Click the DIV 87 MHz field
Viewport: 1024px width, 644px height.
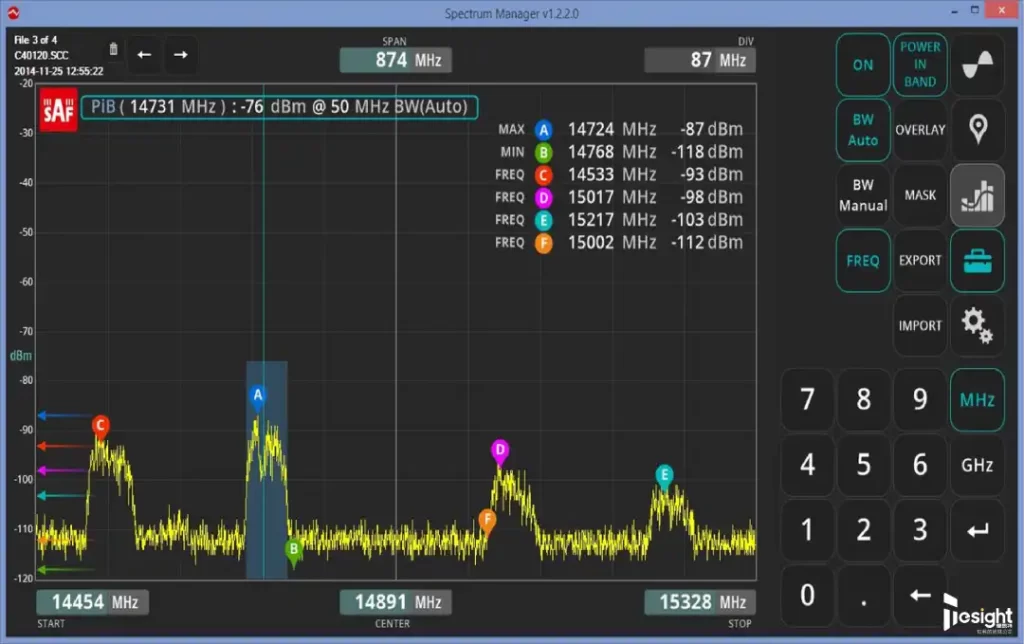(x=700, y=60)
